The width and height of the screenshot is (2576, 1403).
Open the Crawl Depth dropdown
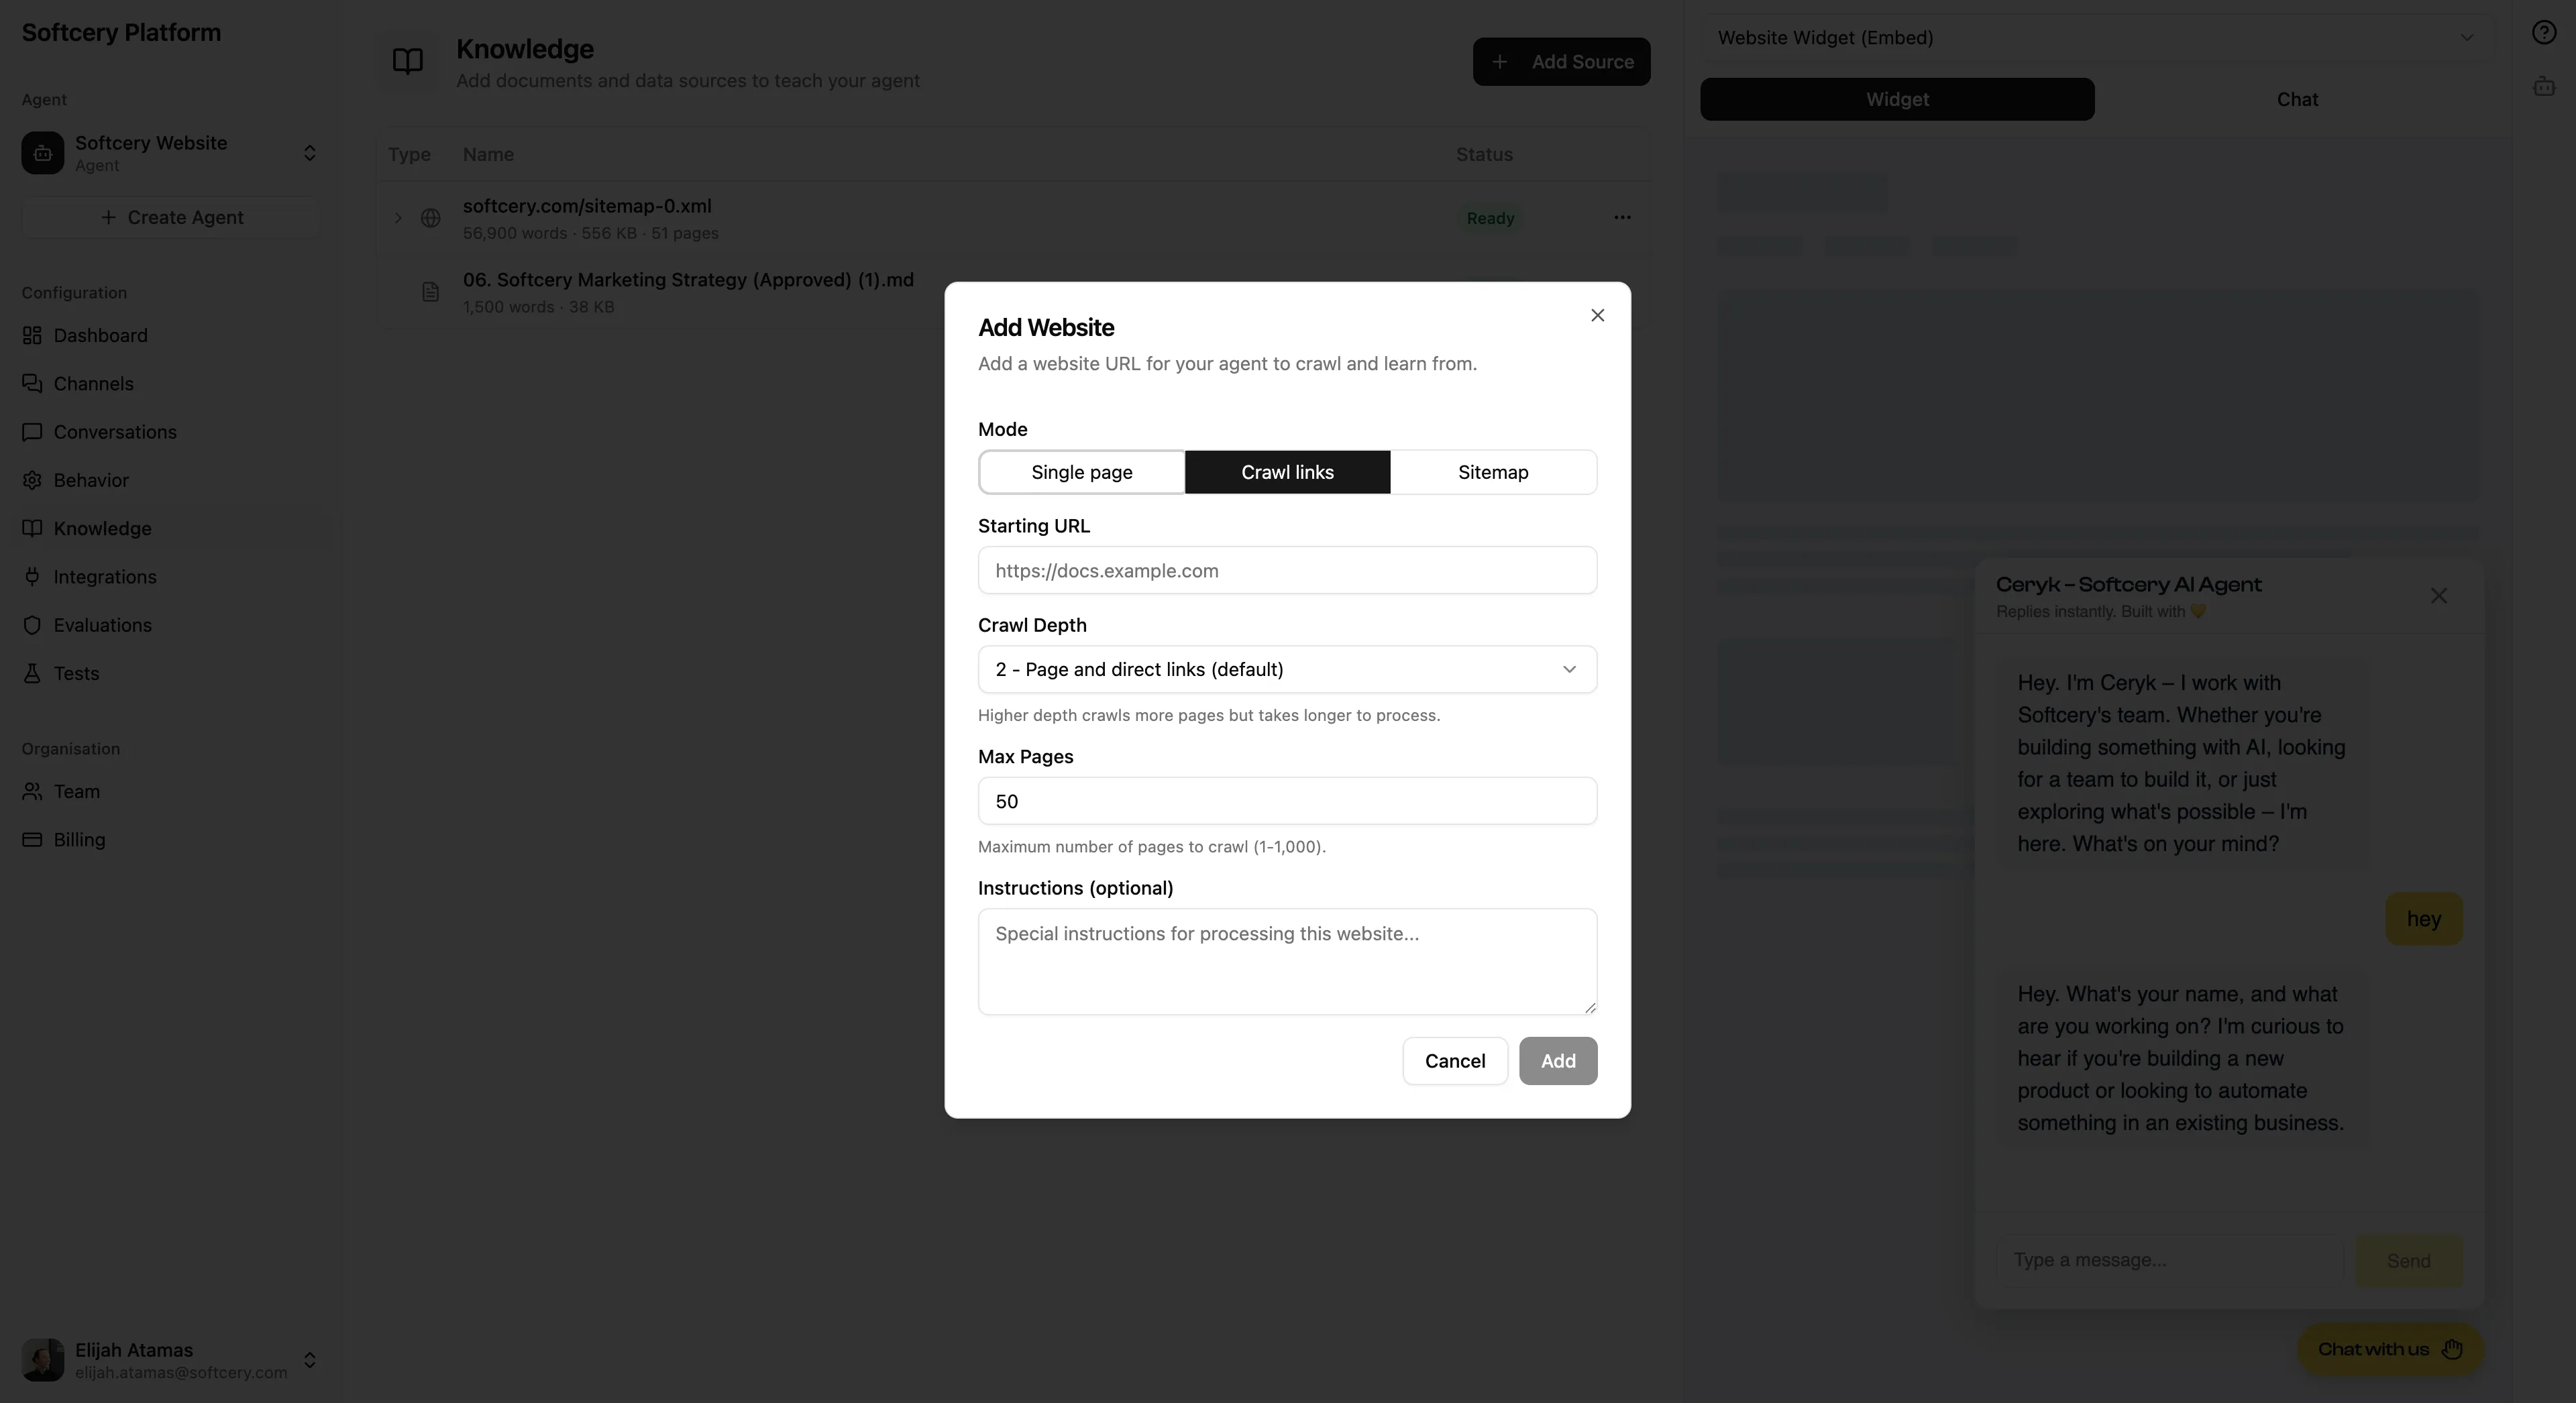pyautogui.click(x=1287, y=669)
